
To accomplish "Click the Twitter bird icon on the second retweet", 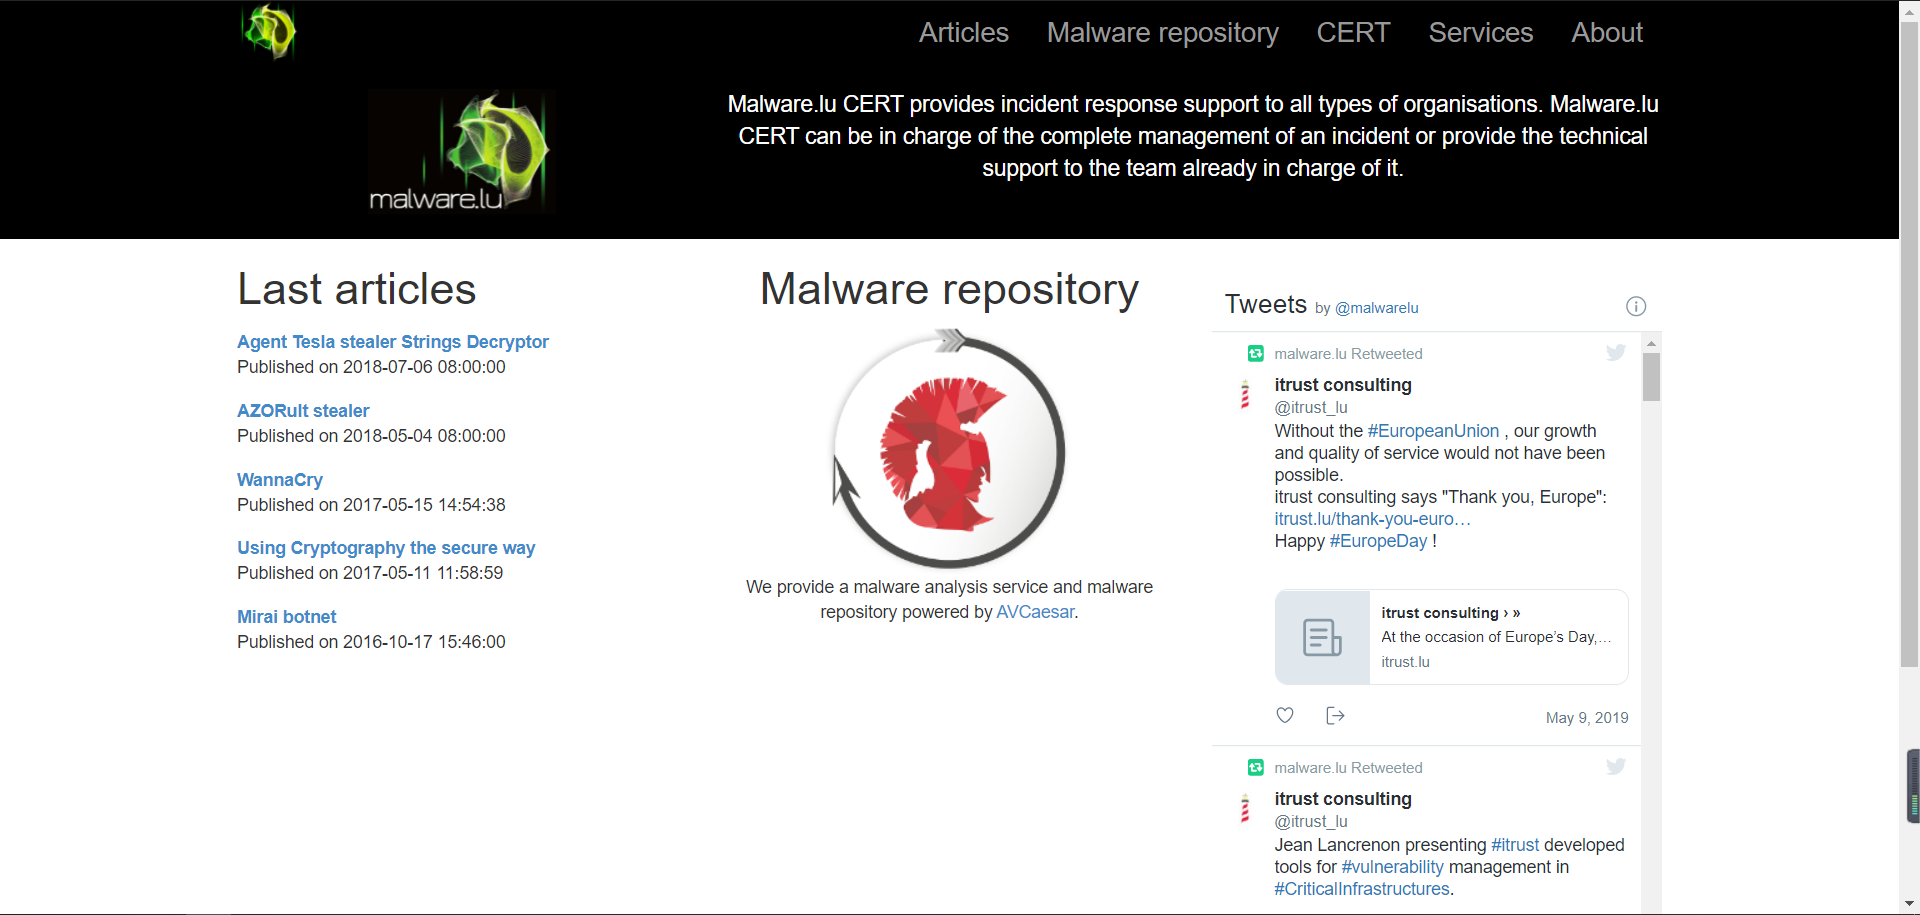I will [x=1615, y=767].
